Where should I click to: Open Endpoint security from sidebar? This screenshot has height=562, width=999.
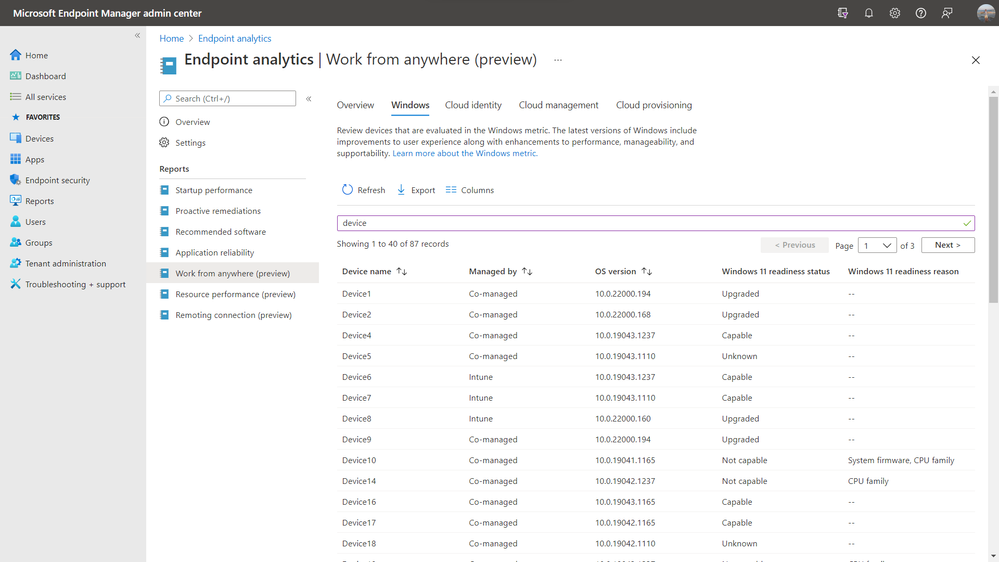click(57, 181)
